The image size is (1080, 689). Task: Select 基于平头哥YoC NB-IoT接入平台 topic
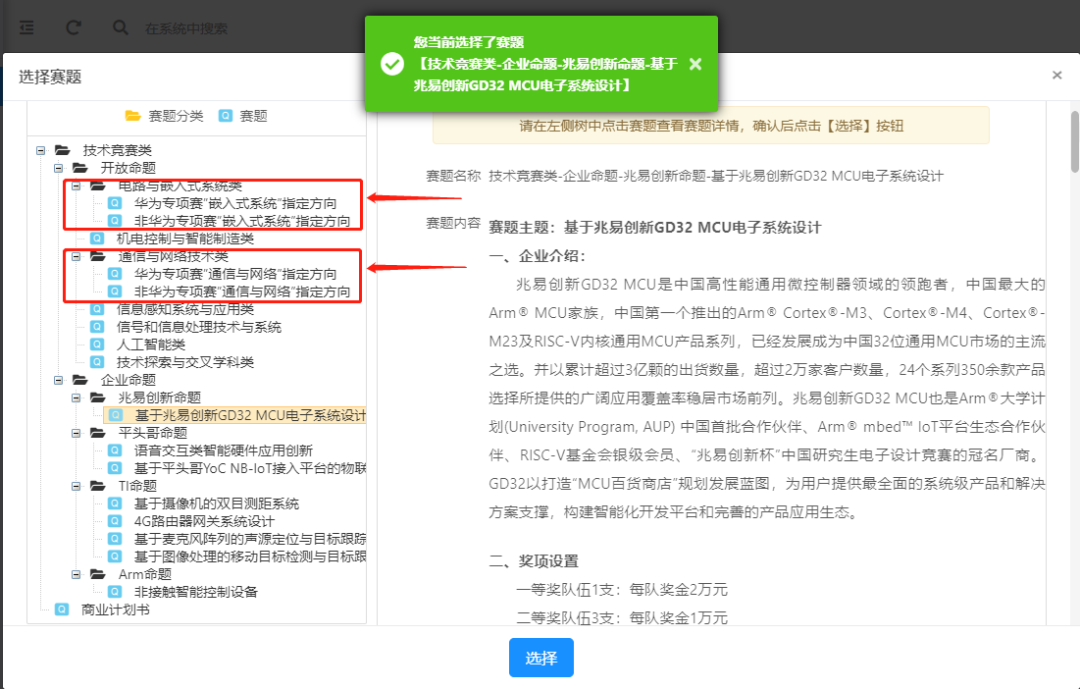251,469
